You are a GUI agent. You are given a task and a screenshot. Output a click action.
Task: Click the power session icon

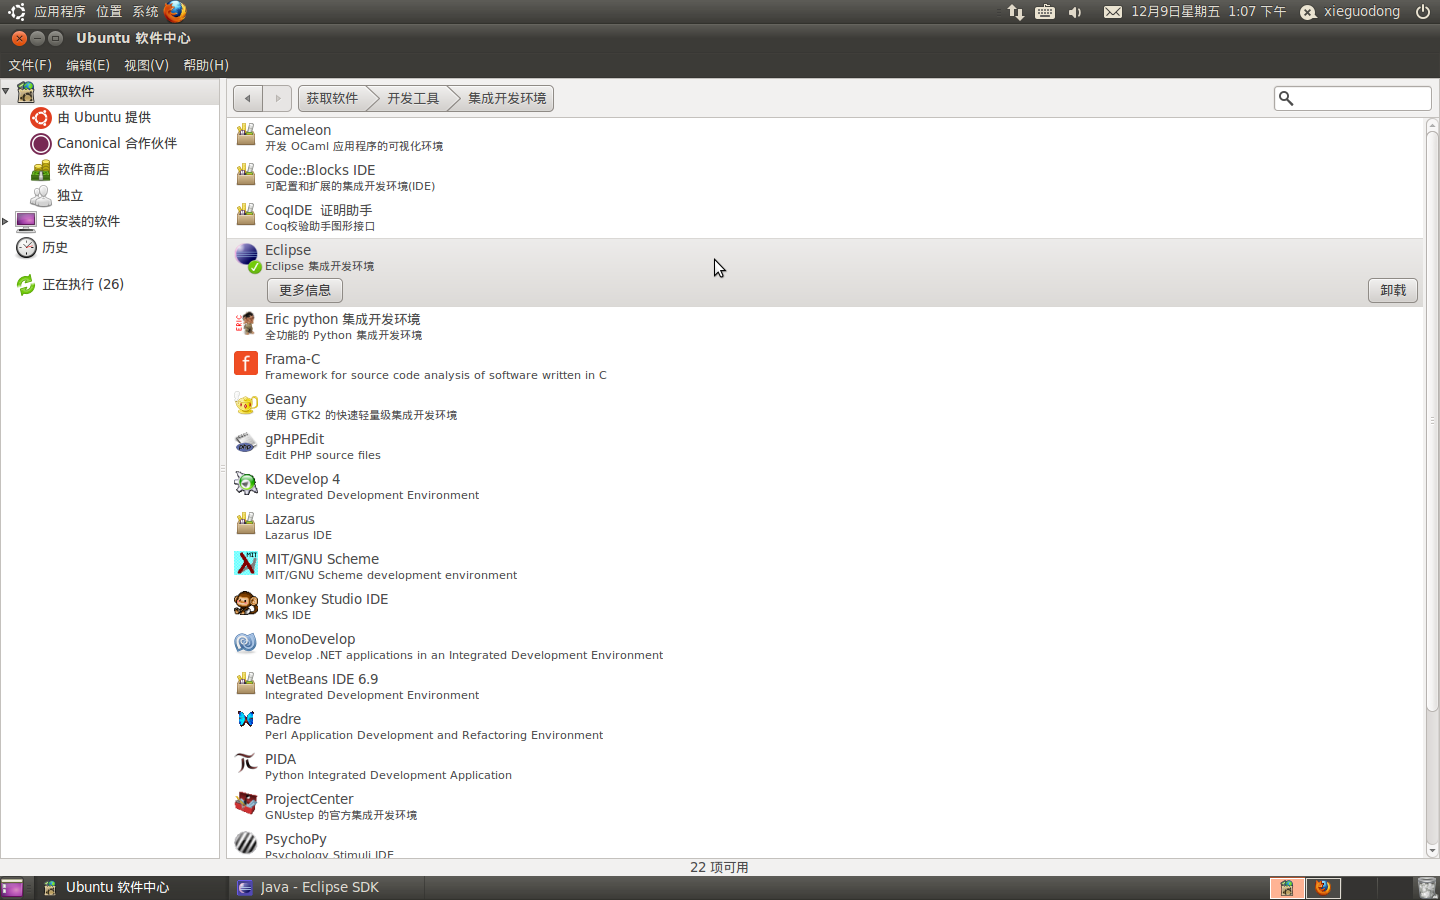(1422, 12)
